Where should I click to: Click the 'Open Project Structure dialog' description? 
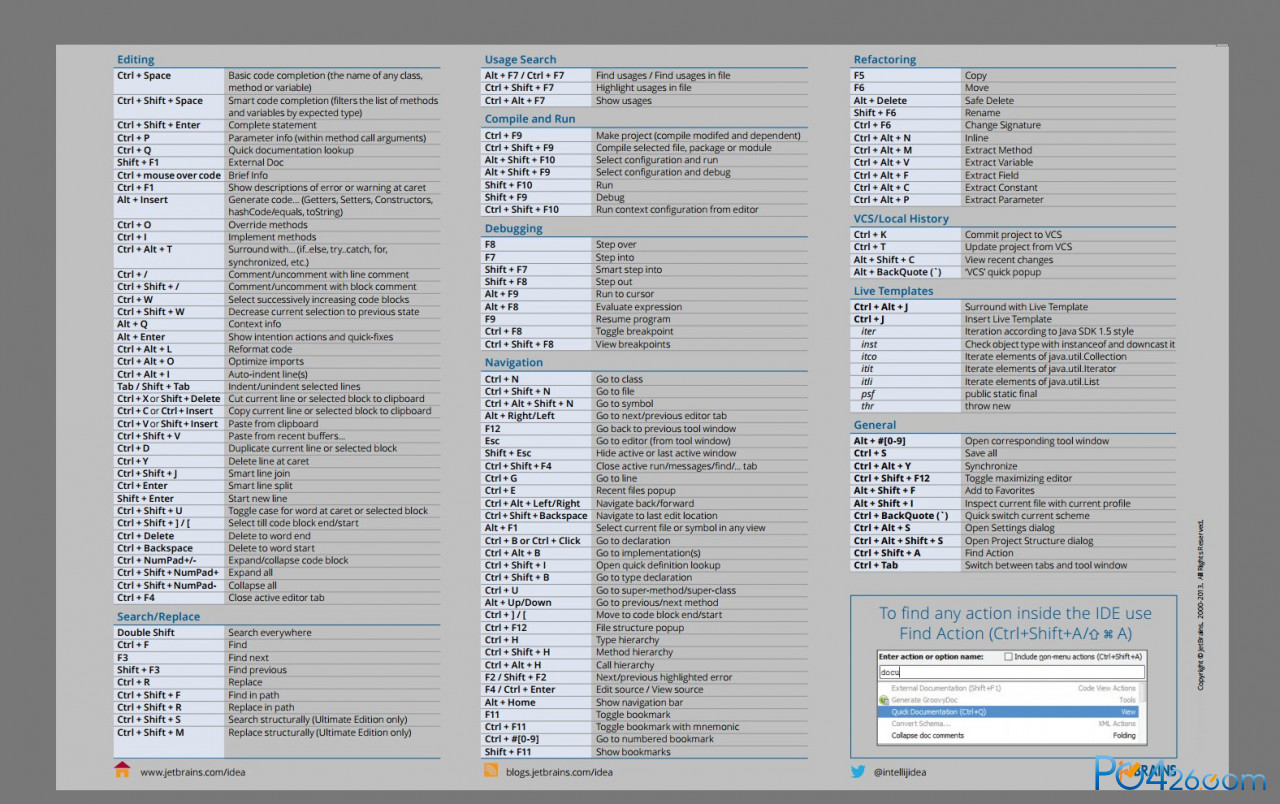coord(1029,541)
